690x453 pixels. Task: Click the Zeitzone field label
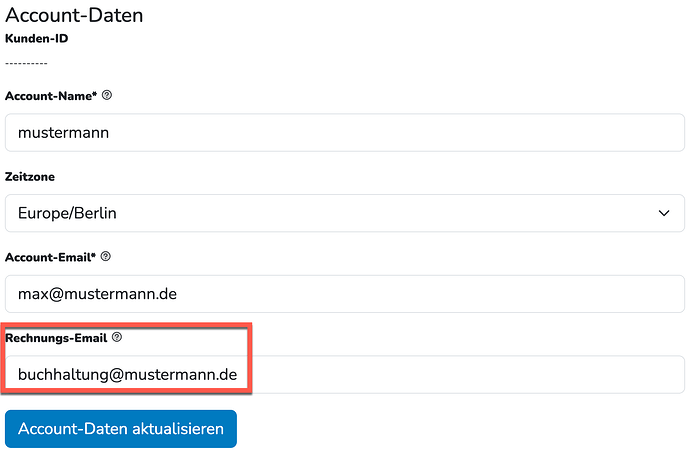pos(30,177)
